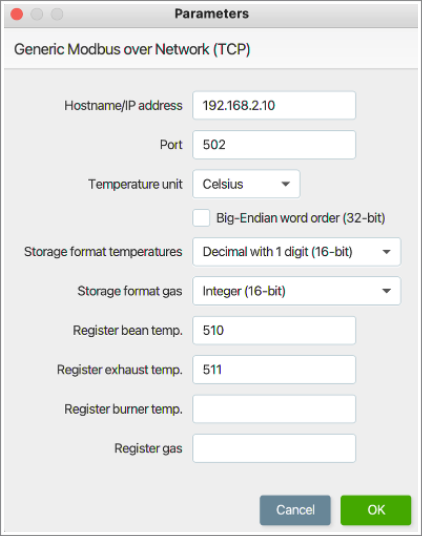Focus the Port field showing 502
422x536 pixels.
click(x=274, y=145)
